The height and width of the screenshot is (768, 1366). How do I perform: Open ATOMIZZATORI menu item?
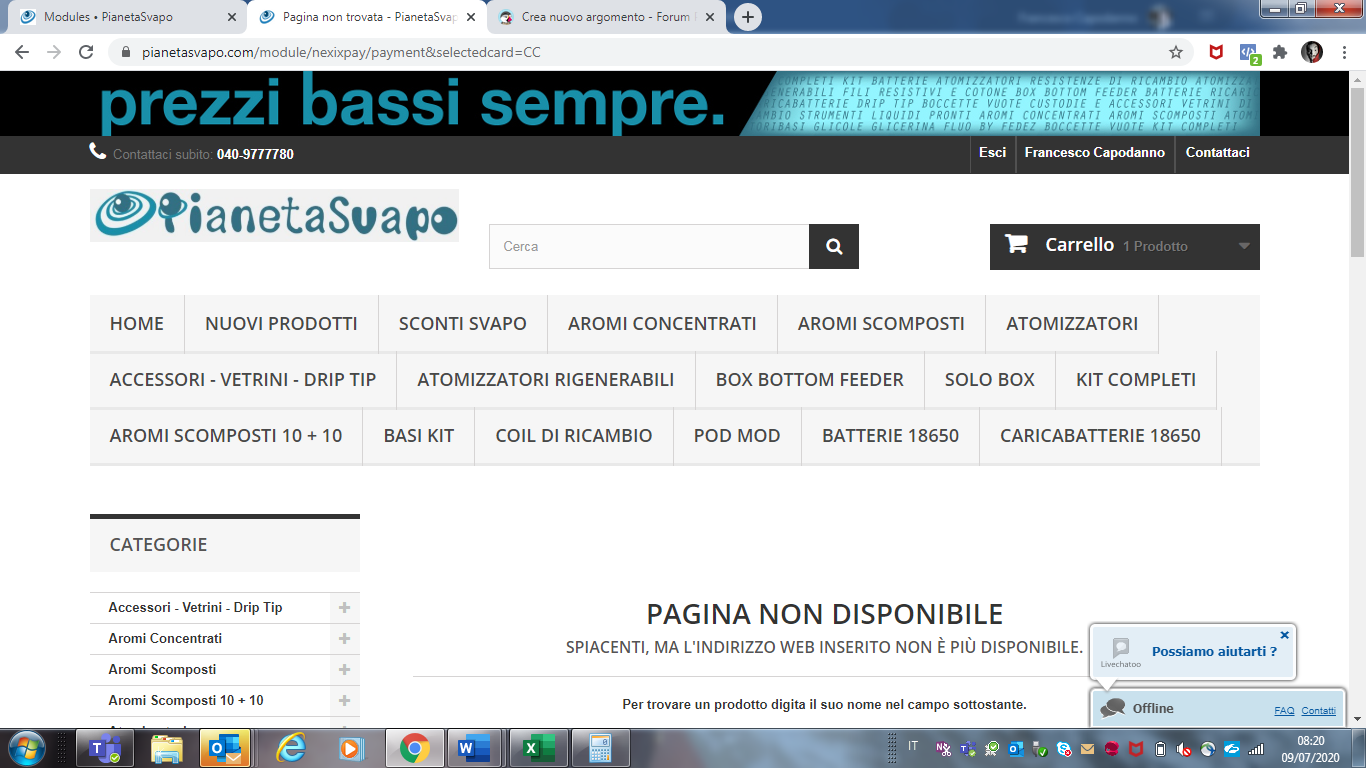pyautogui.click(x=1072, y=323)
